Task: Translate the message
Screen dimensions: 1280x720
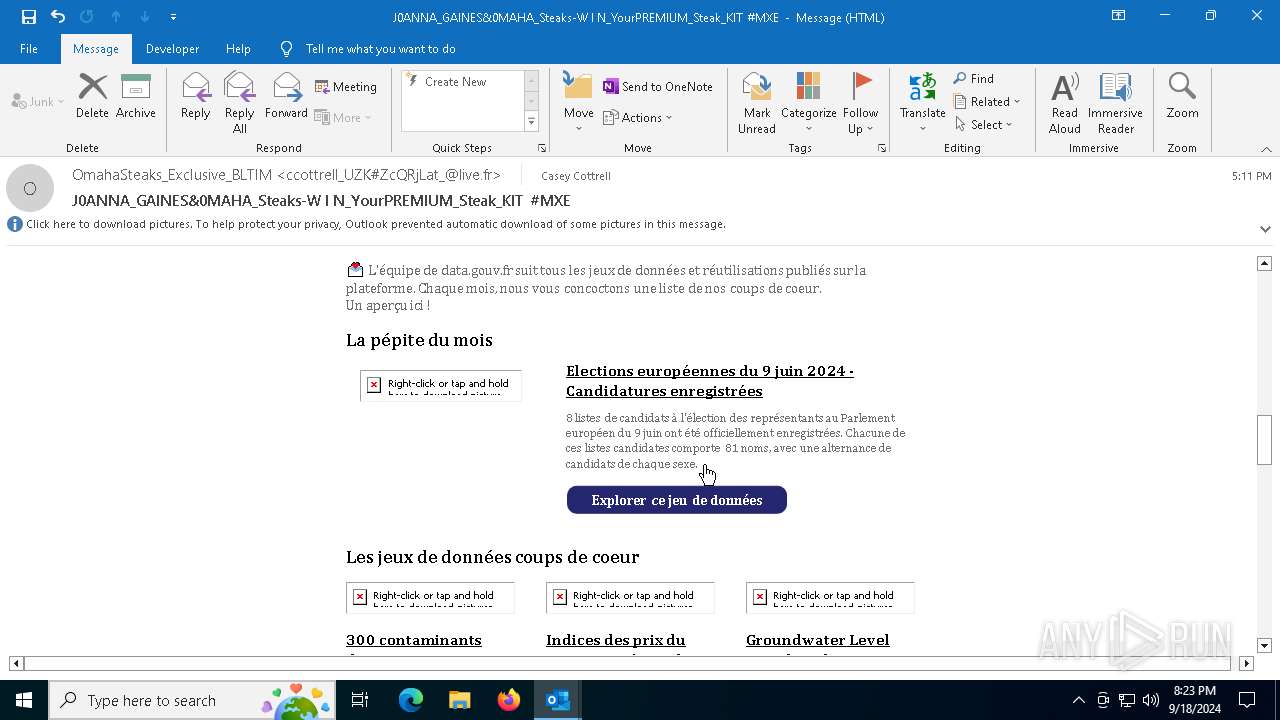Action: (x=922, y=102)
